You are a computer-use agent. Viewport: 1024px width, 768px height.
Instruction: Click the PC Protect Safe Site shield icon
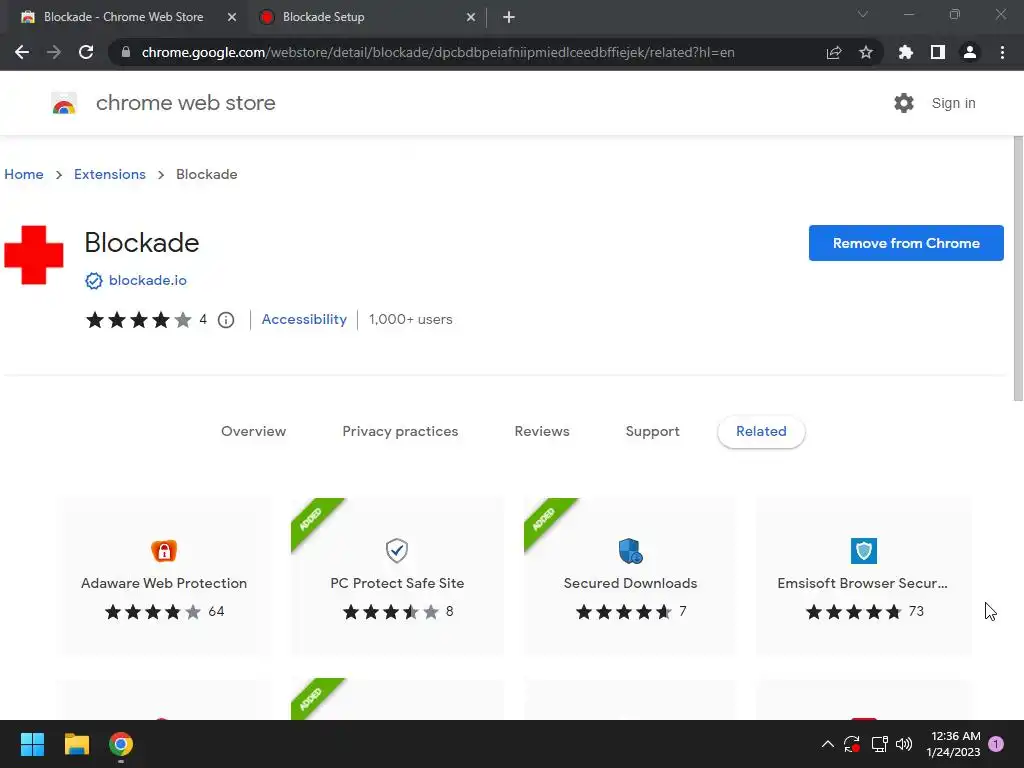pos(396,551)
